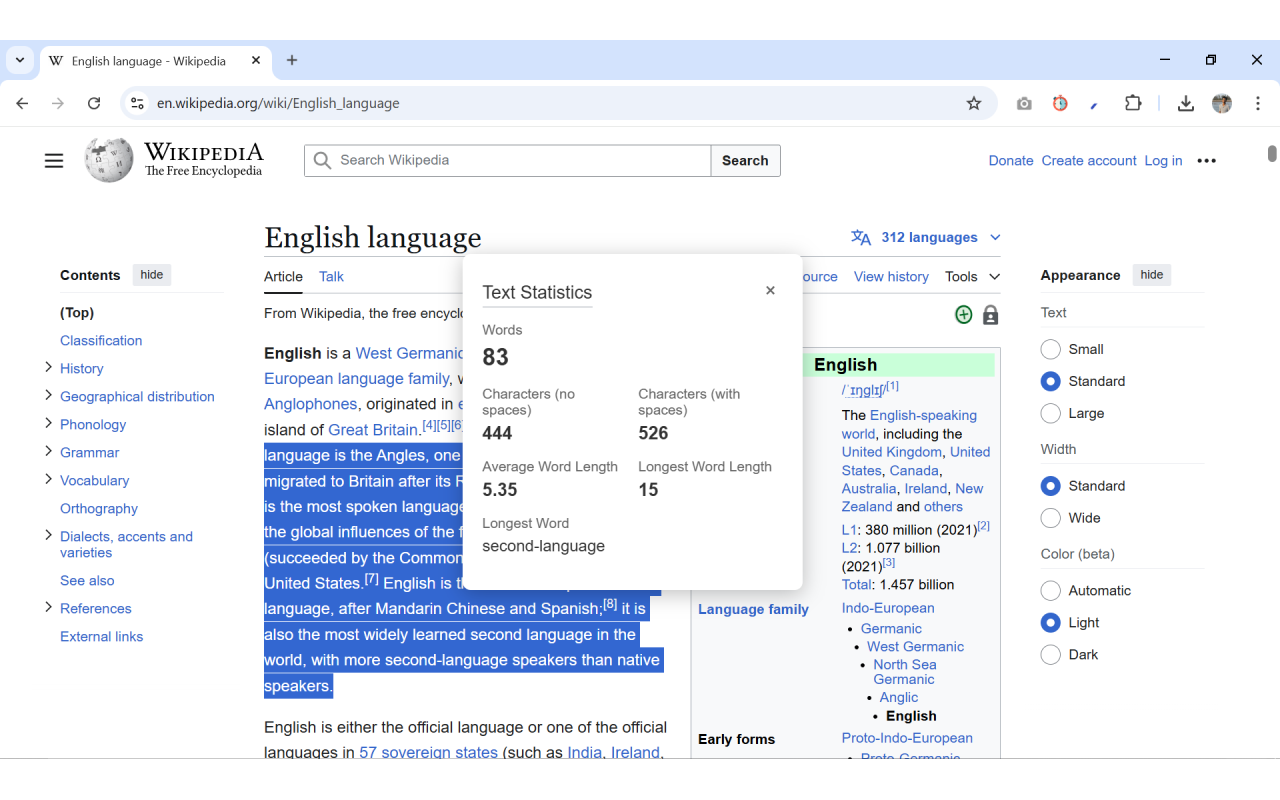Open Wikipedia main hamburger menu
This screenshot has height=800, width=1280.
point(54,160)
